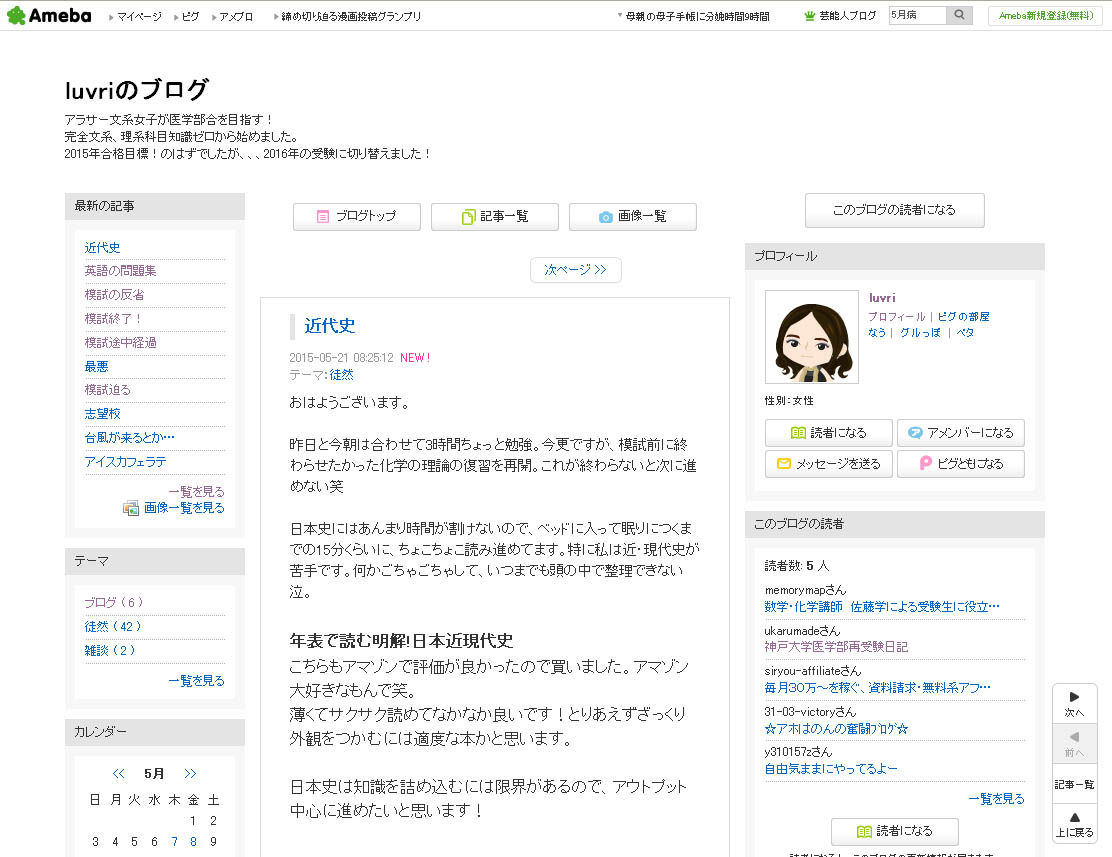Open 模試の反省 in recent articles
The width and height of the screenshot is (1112, 857).
click(114, 294)
